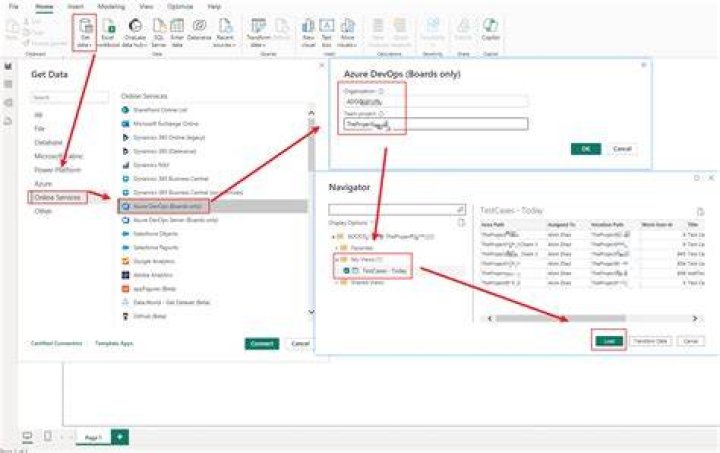The image size is (720, 453).
Task: Open the Recent sources ribbon button
Action: click(225, 32)
